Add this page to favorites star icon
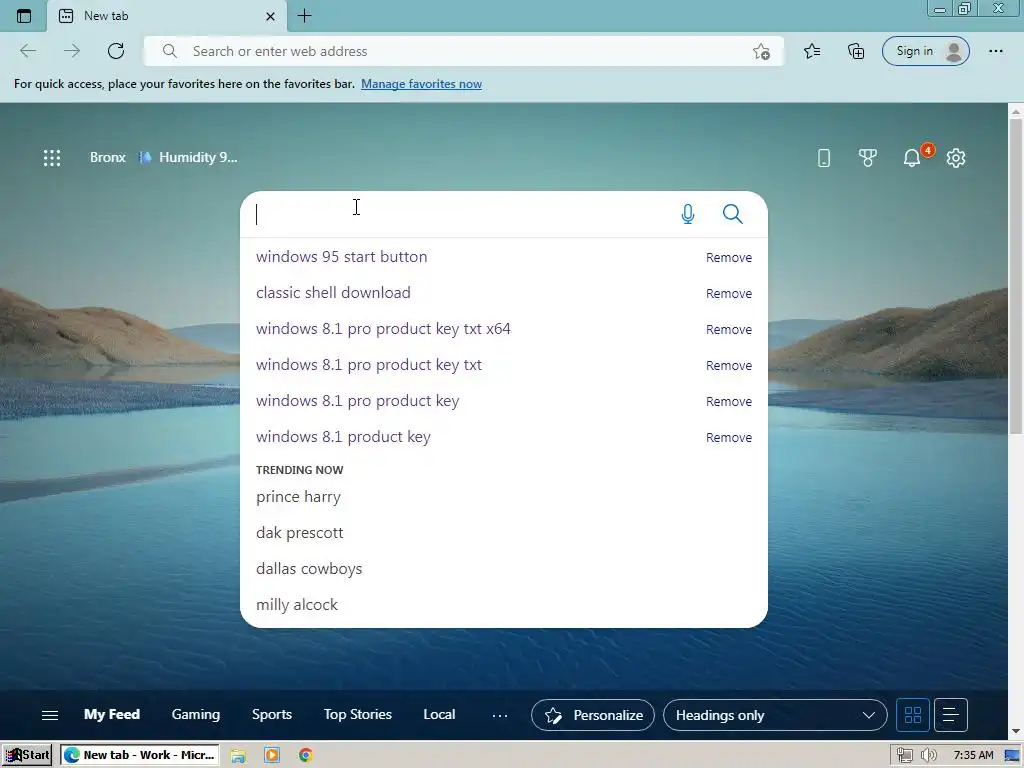This screenshot has height=768, width=1024. [x=761, y=52]
